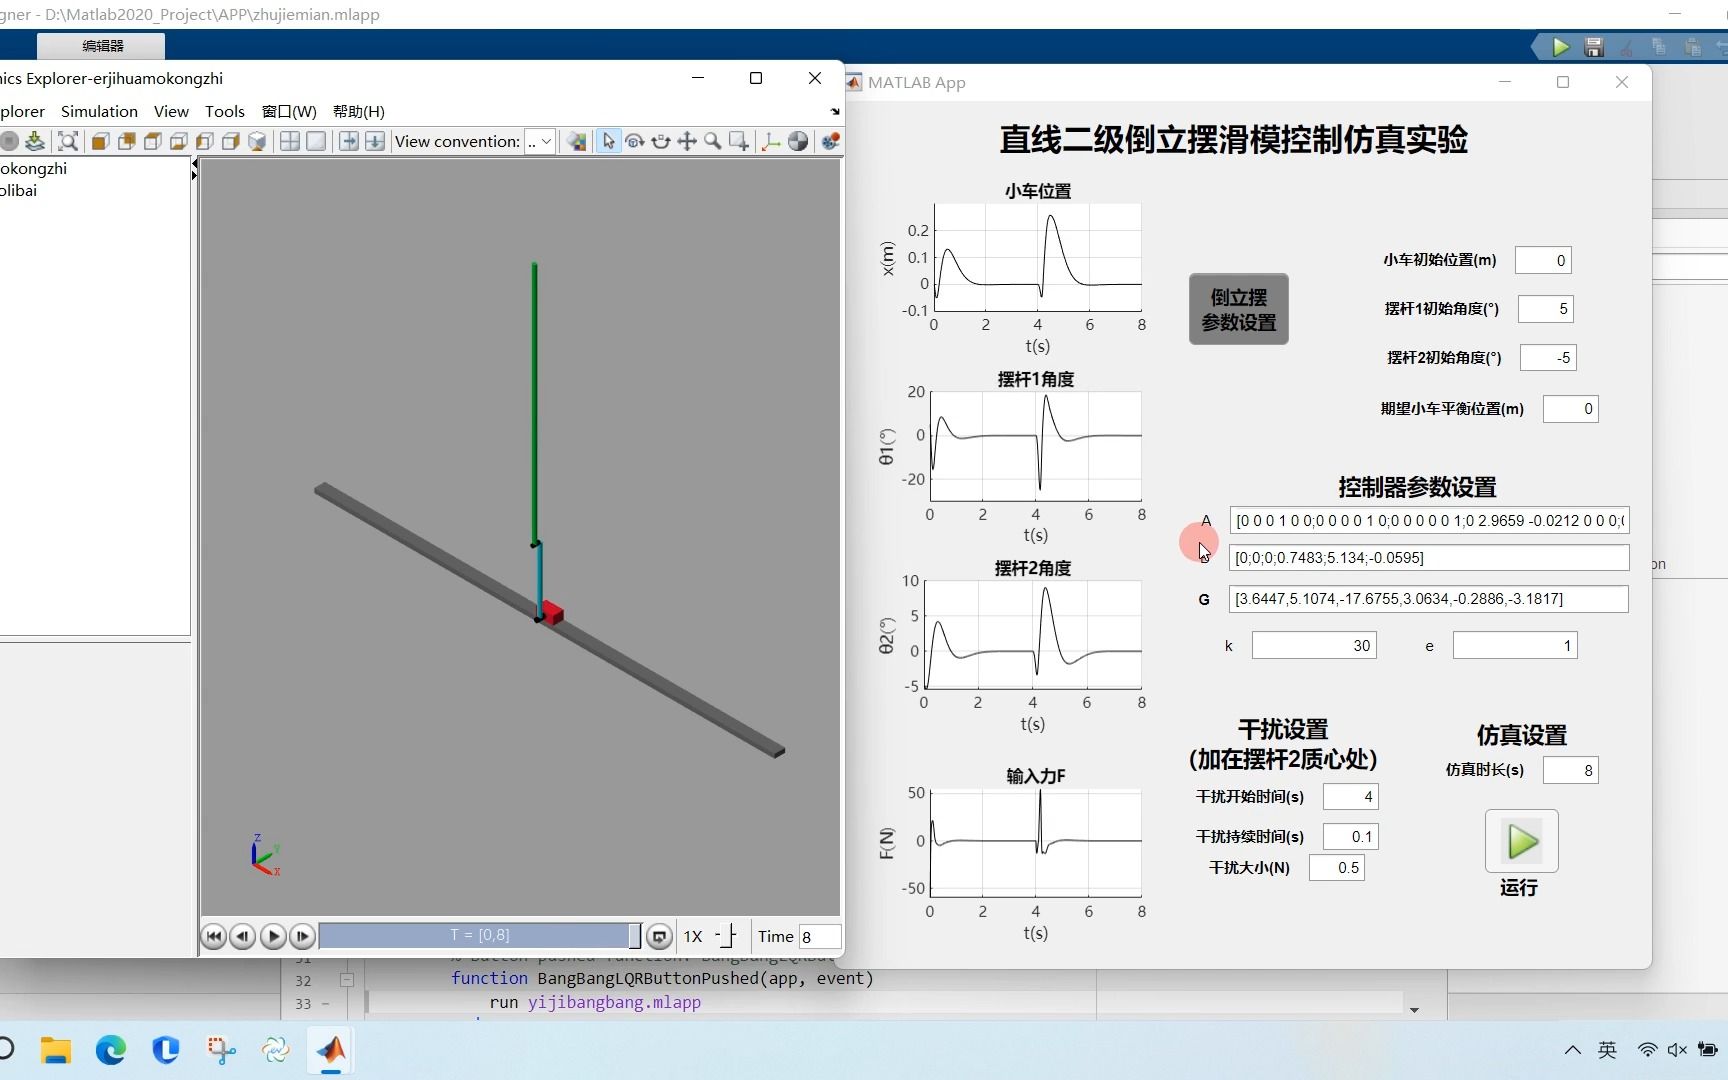The height and width of the screenshot is (1080, 1728).
Task: Click the matrix A input field
Action: tap(1429, 520)
